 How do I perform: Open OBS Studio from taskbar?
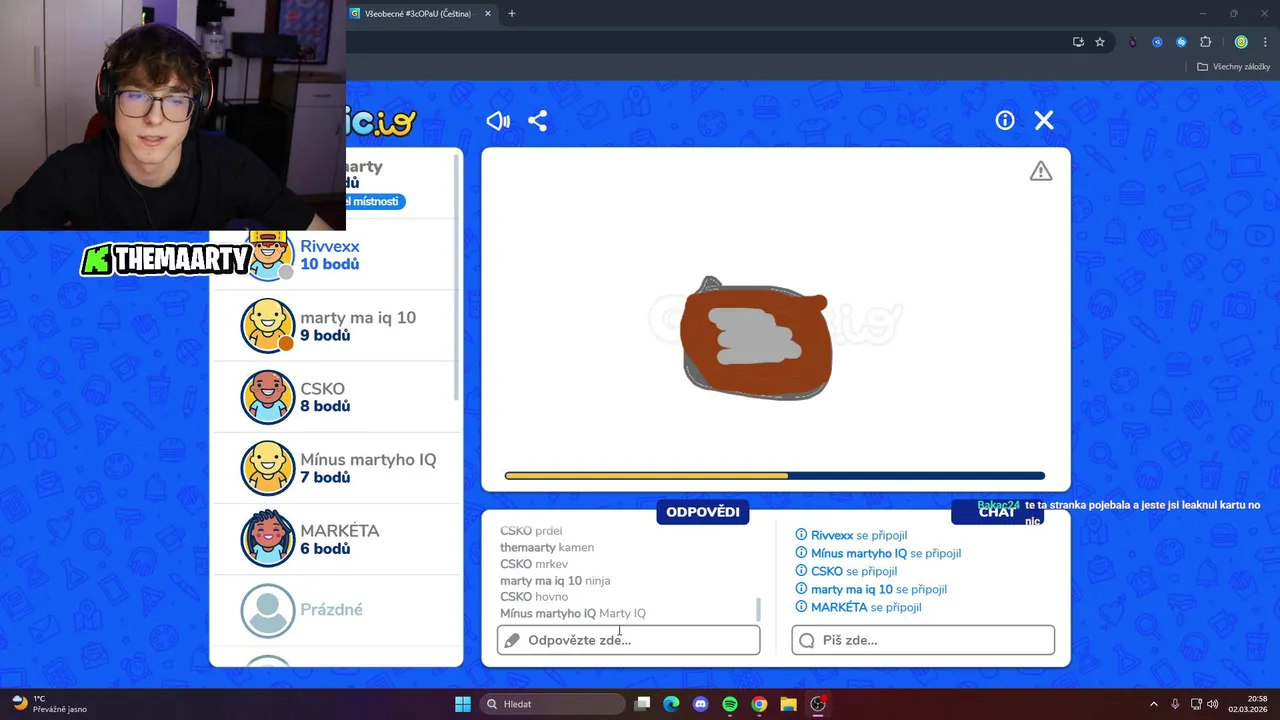click(818, 704)
